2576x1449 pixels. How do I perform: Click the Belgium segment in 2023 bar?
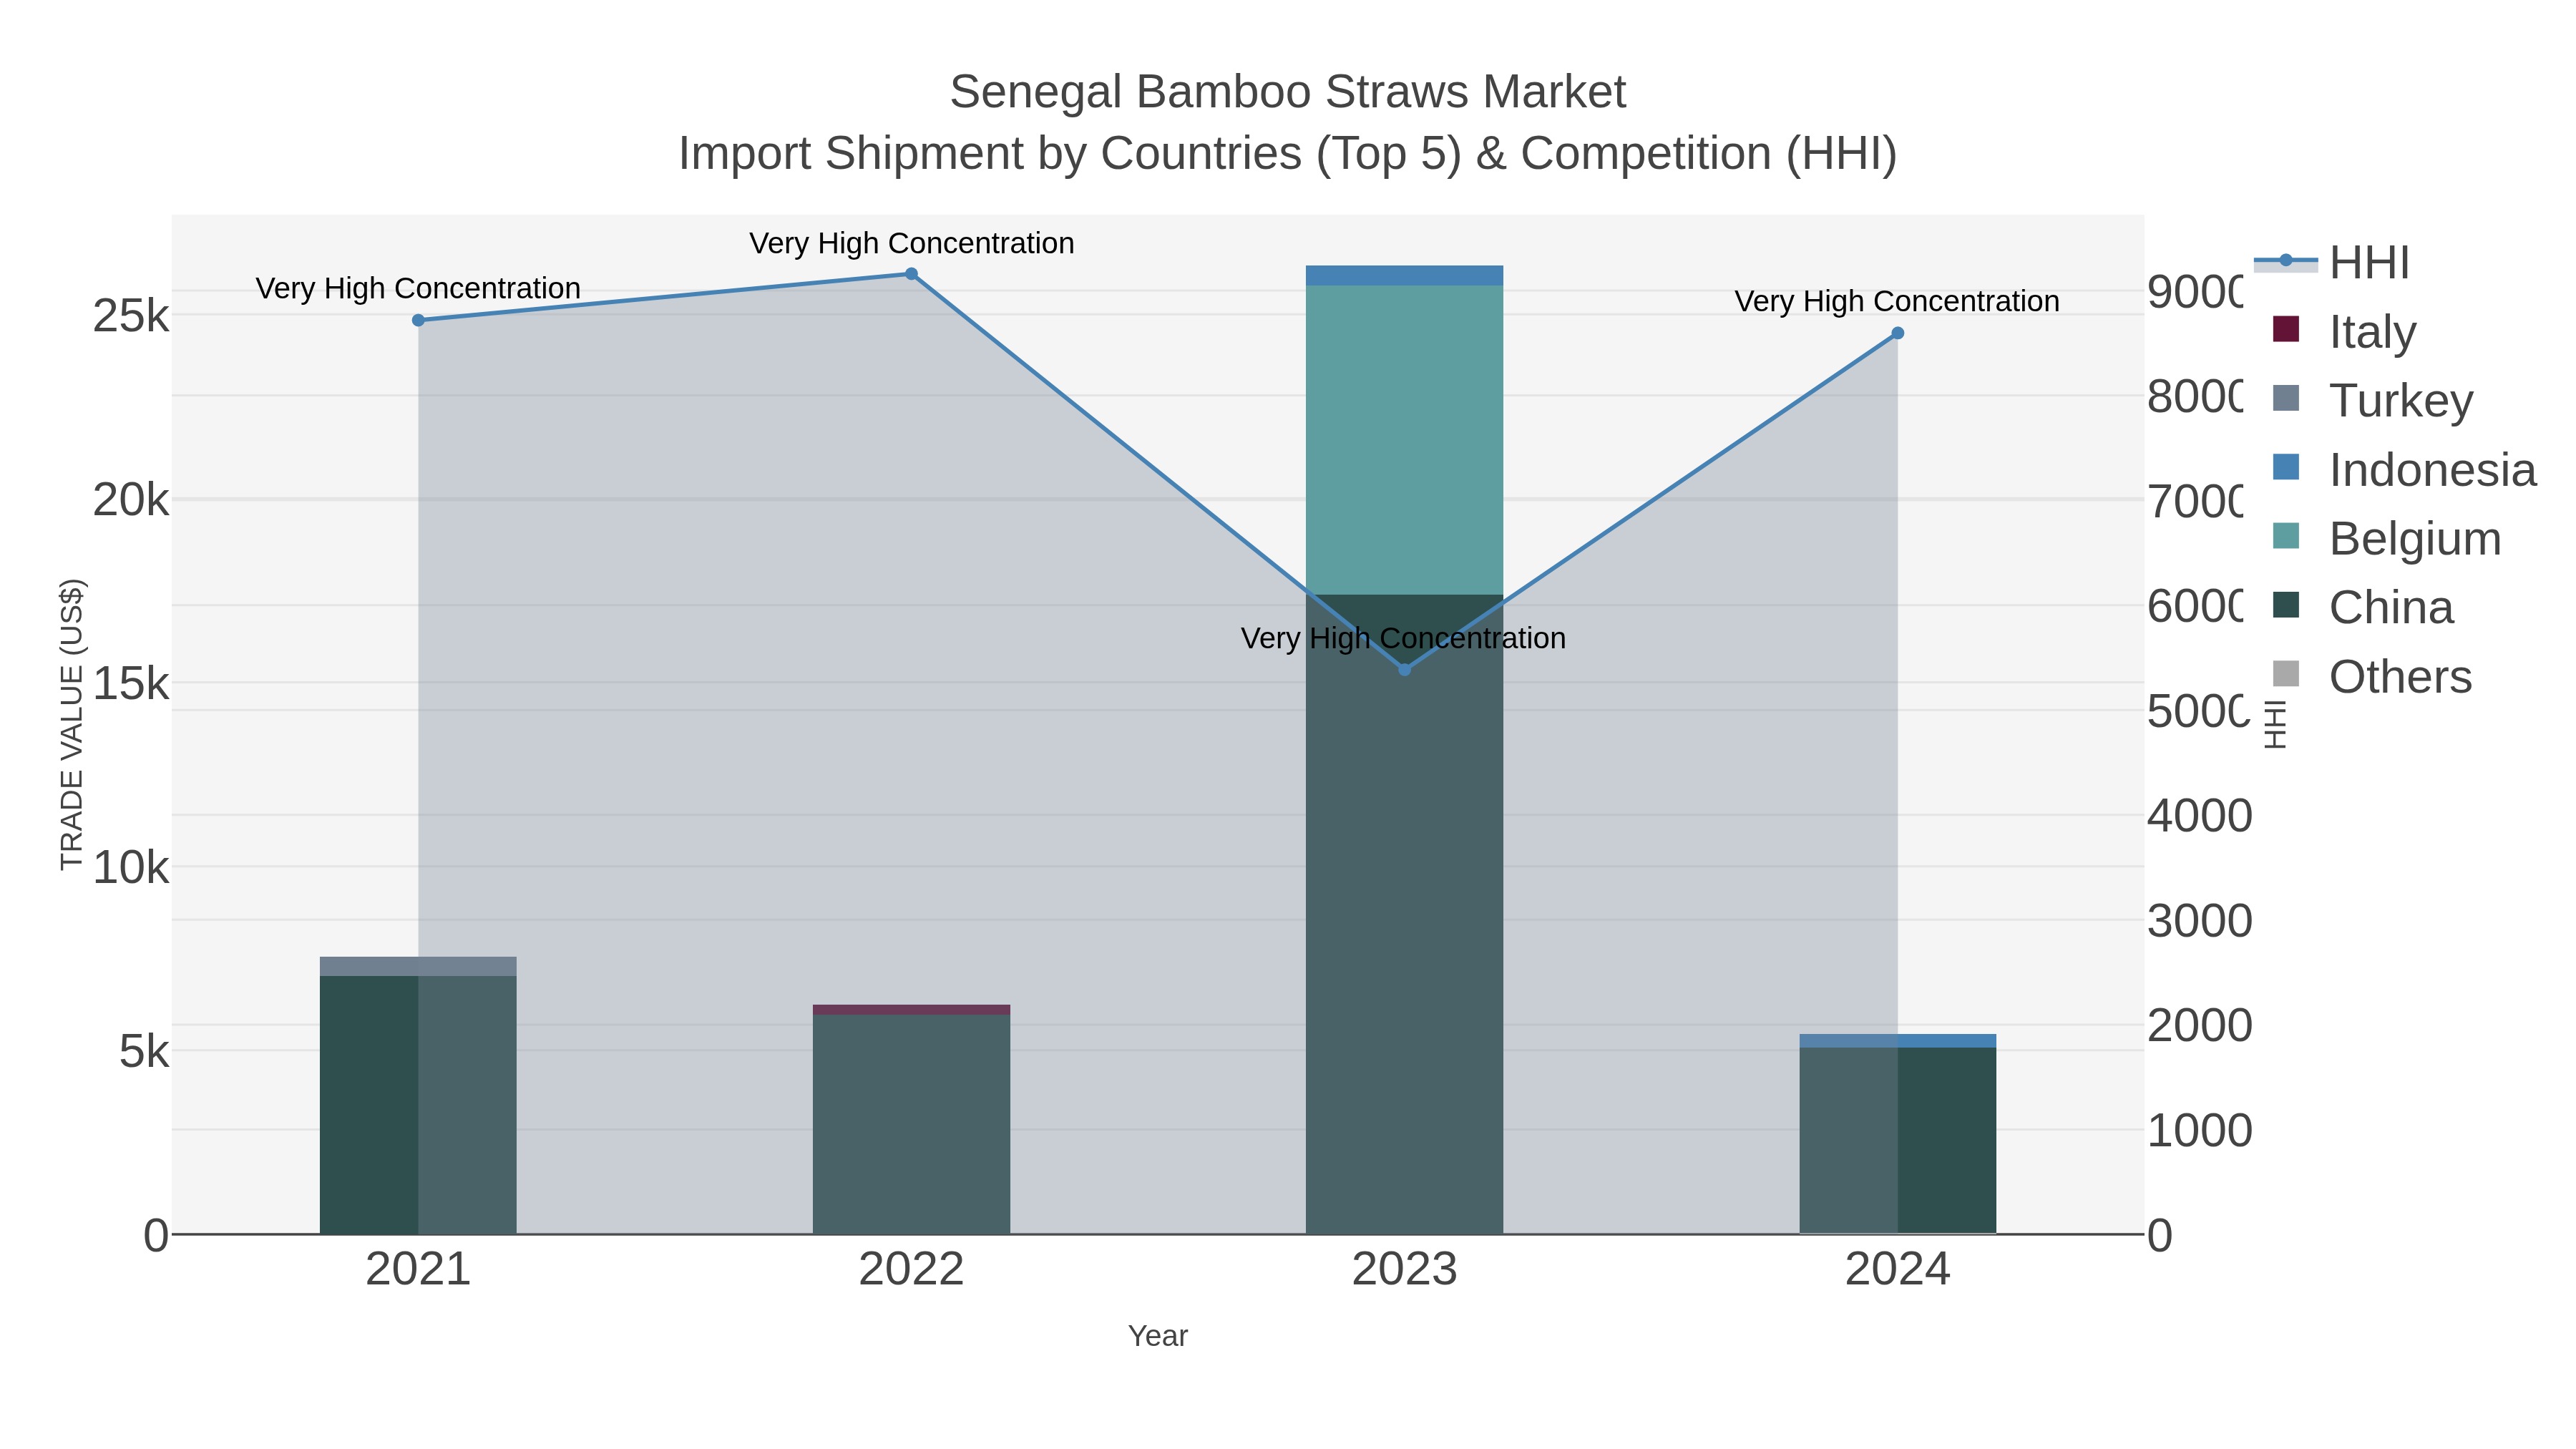1404,440
